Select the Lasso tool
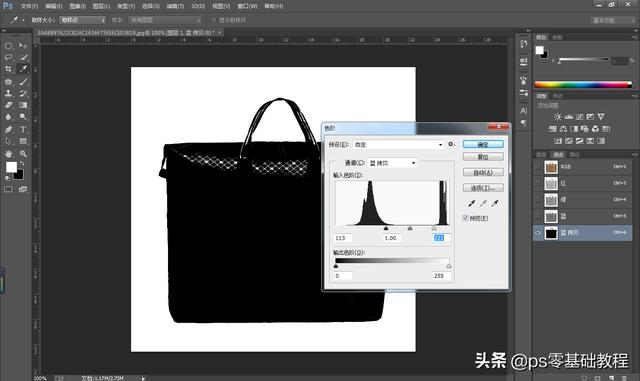 point(8,57)
